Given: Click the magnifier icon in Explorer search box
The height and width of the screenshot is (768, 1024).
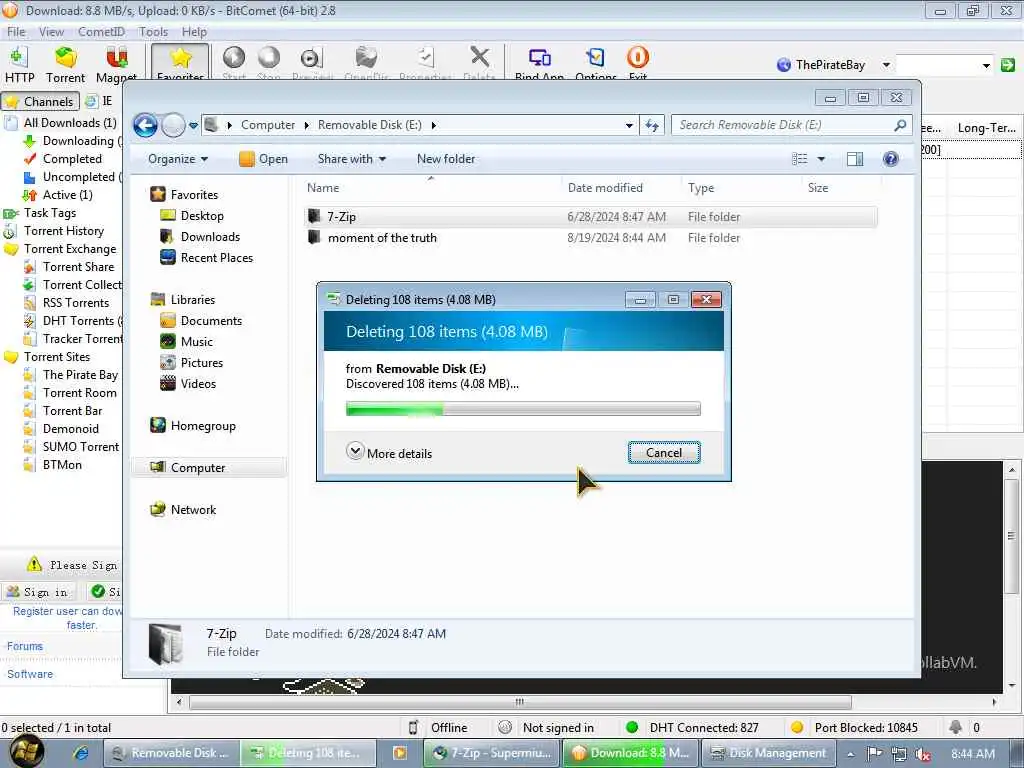Looking at the screenshot, I should (900, 125).
